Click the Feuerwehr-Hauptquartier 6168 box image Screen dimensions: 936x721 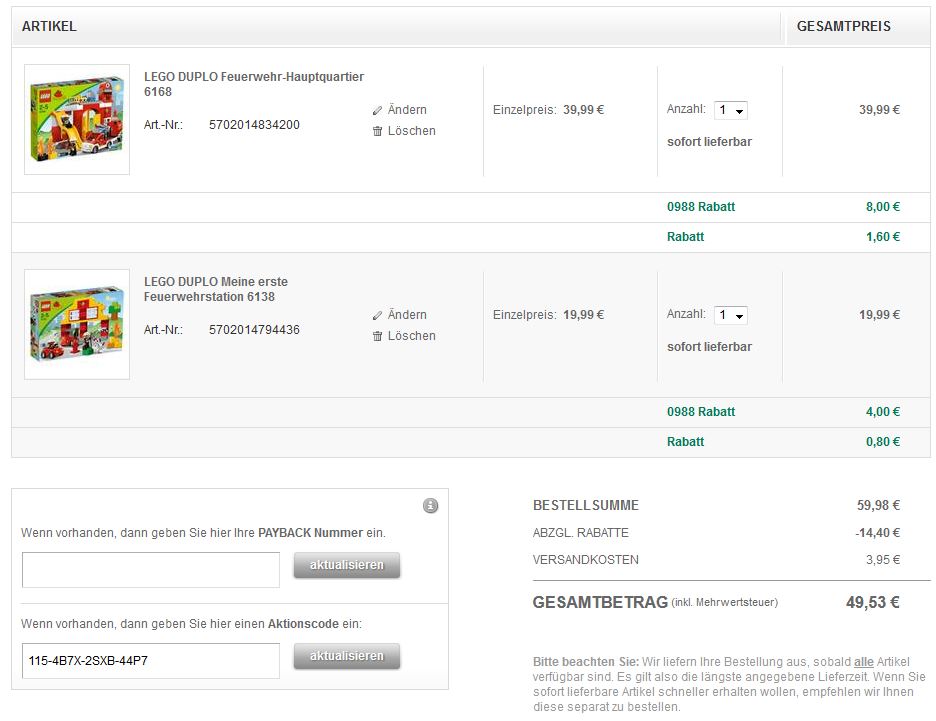point(76,119)
